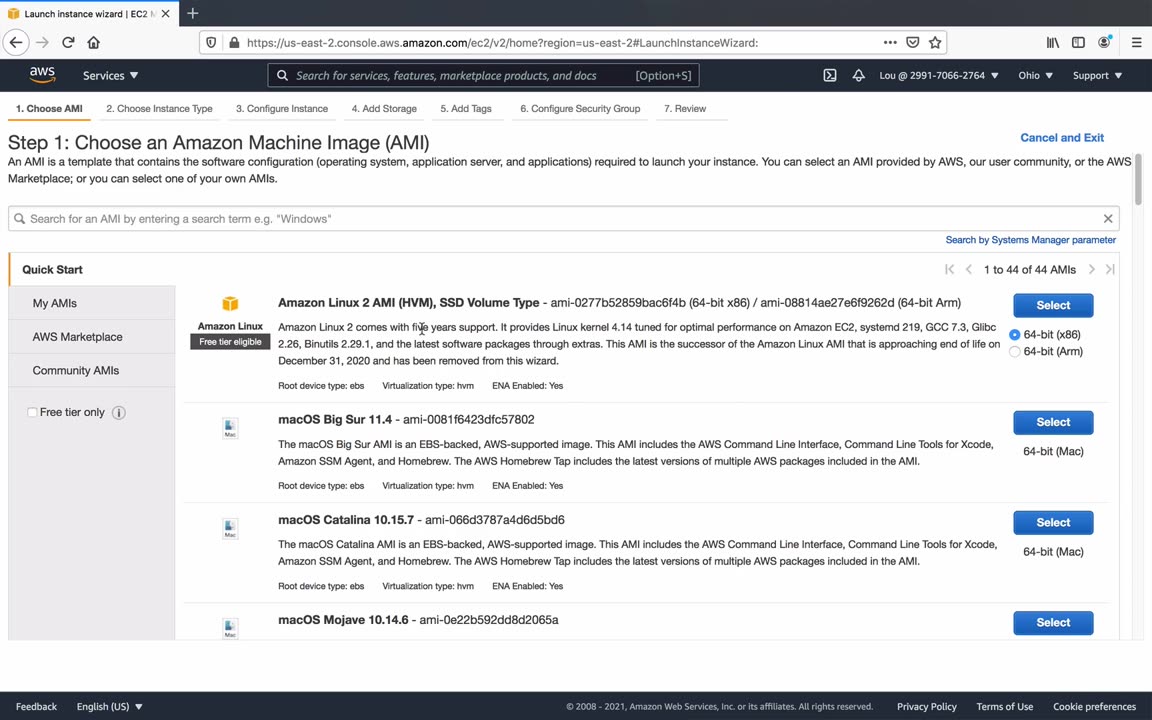The height and width of the screenshot is (720, 1152).
Task: Close the Launch instance wizard tab
Action: pyautogui.click(x=165, y=13)
